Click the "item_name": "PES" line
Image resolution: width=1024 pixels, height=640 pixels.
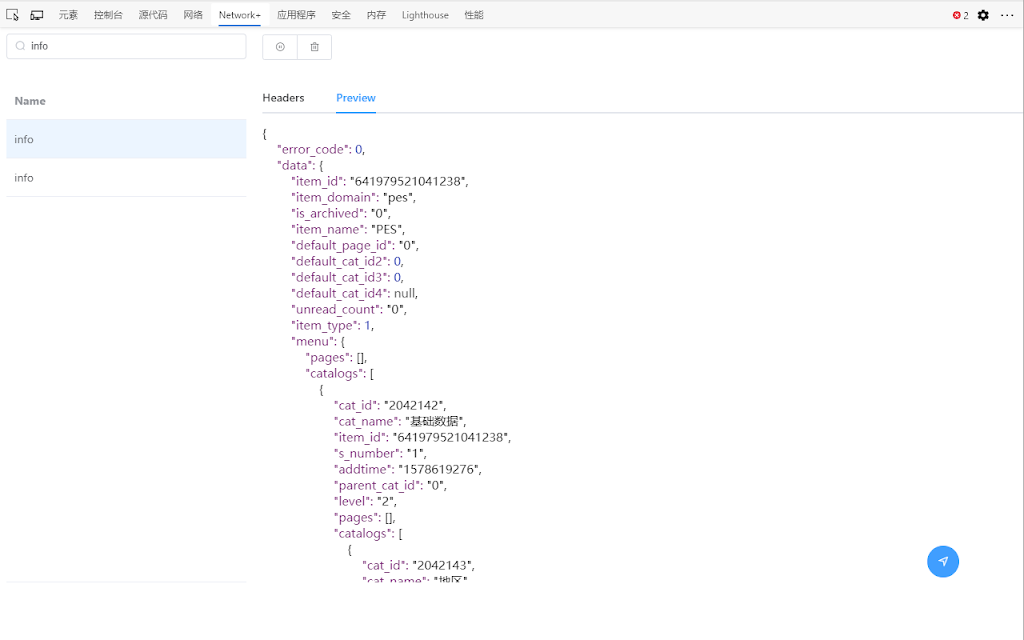pos(348,229)
